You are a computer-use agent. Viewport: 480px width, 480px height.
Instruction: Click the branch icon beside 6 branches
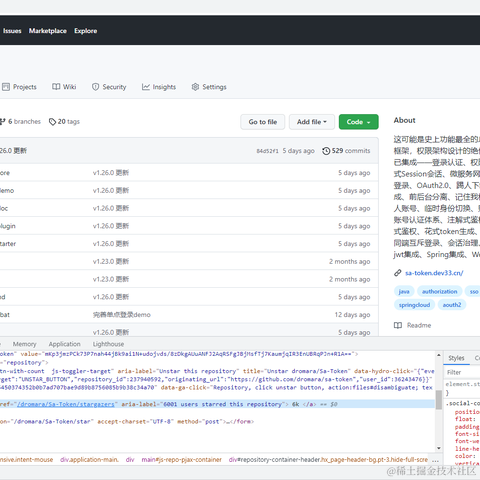click(x=3, y=122)
